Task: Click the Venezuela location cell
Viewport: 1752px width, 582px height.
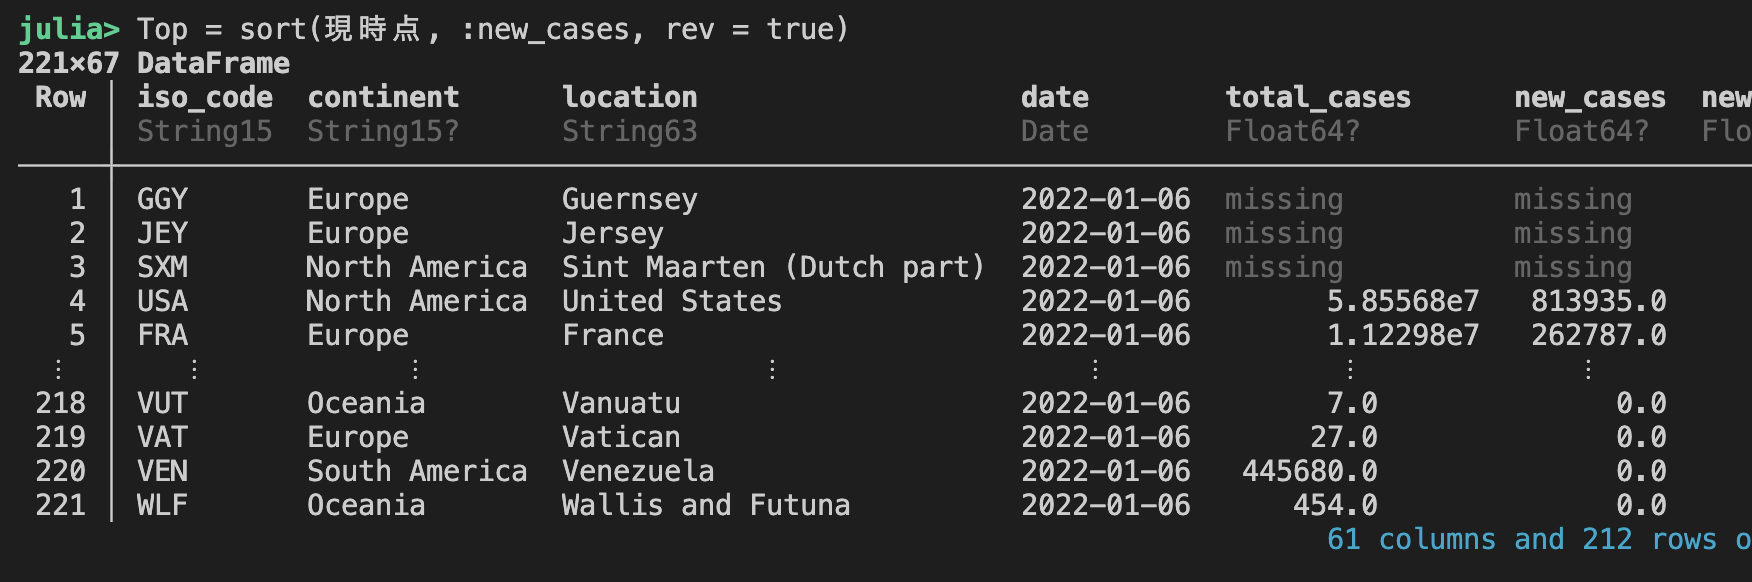Action: pyautogui.click(x=637, y=471)
